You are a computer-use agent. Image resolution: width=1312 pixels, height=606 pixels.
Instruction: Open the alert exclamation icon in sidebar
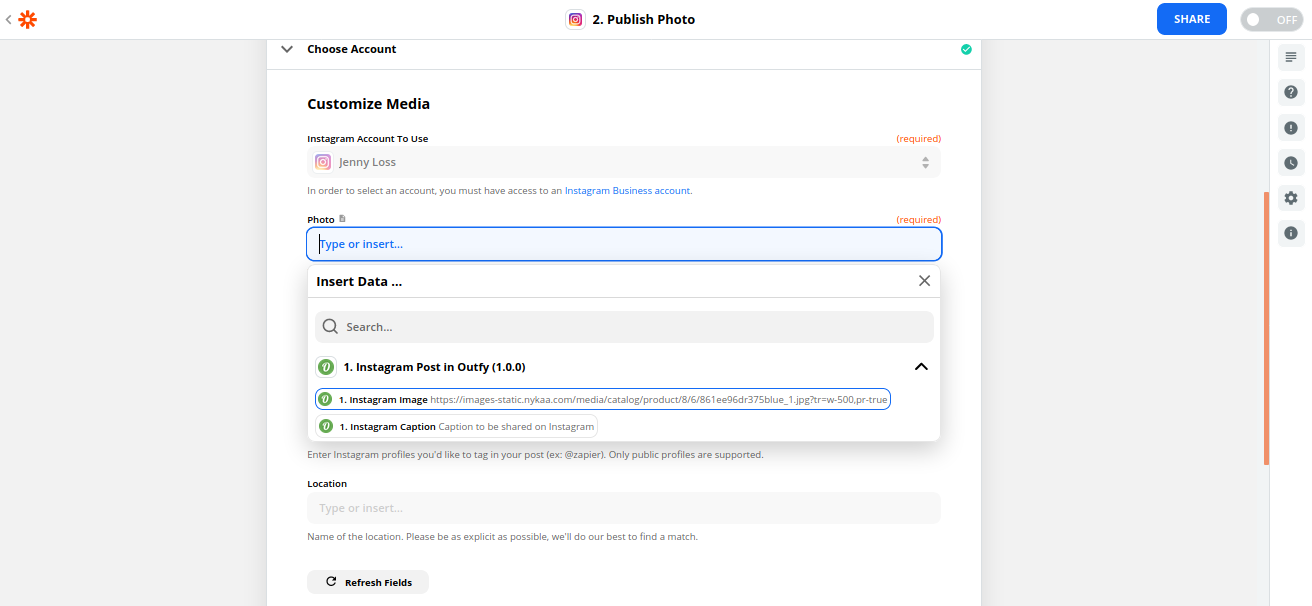(x=1291, y=128)
